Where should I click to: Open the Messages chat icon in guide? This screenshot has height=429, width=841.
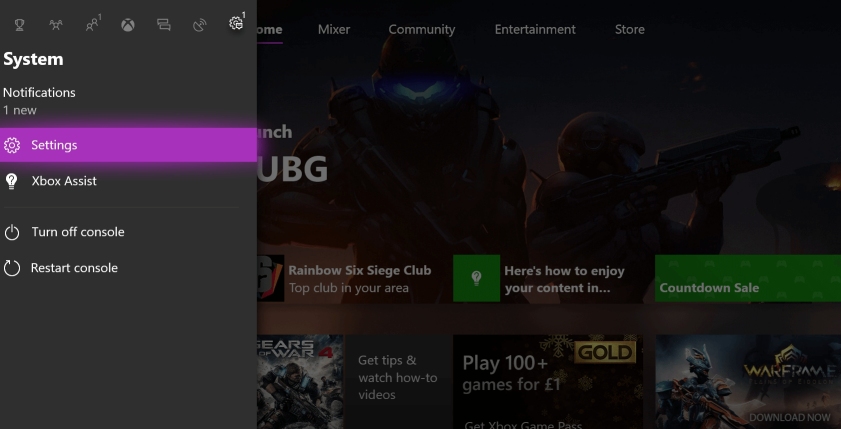pos(164,25)
